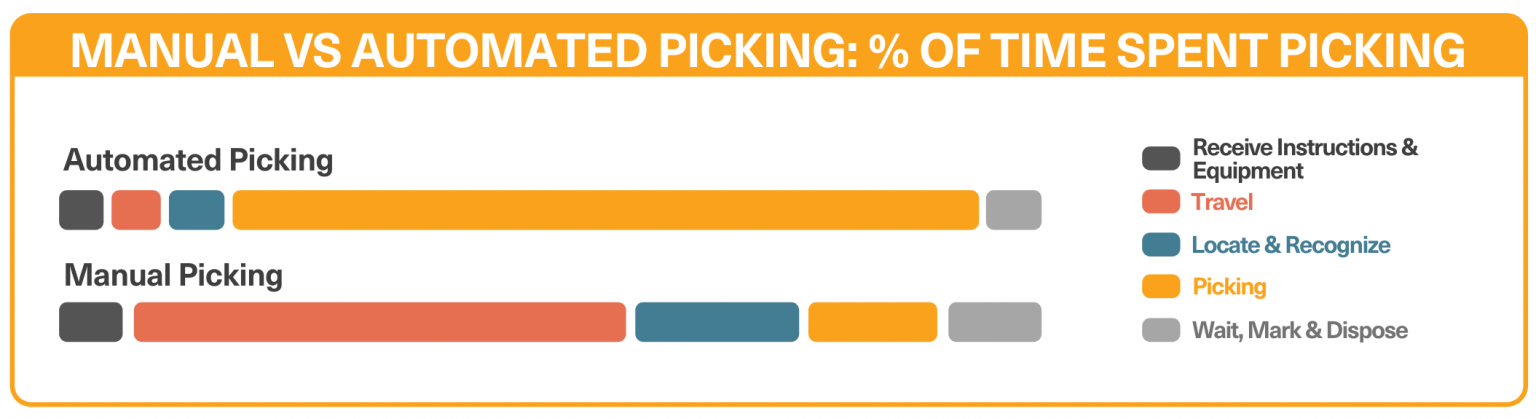Screen dimensions: 1536x419
Task: Click the red Travel segment in Automated Picking
Action: (136, 210)
